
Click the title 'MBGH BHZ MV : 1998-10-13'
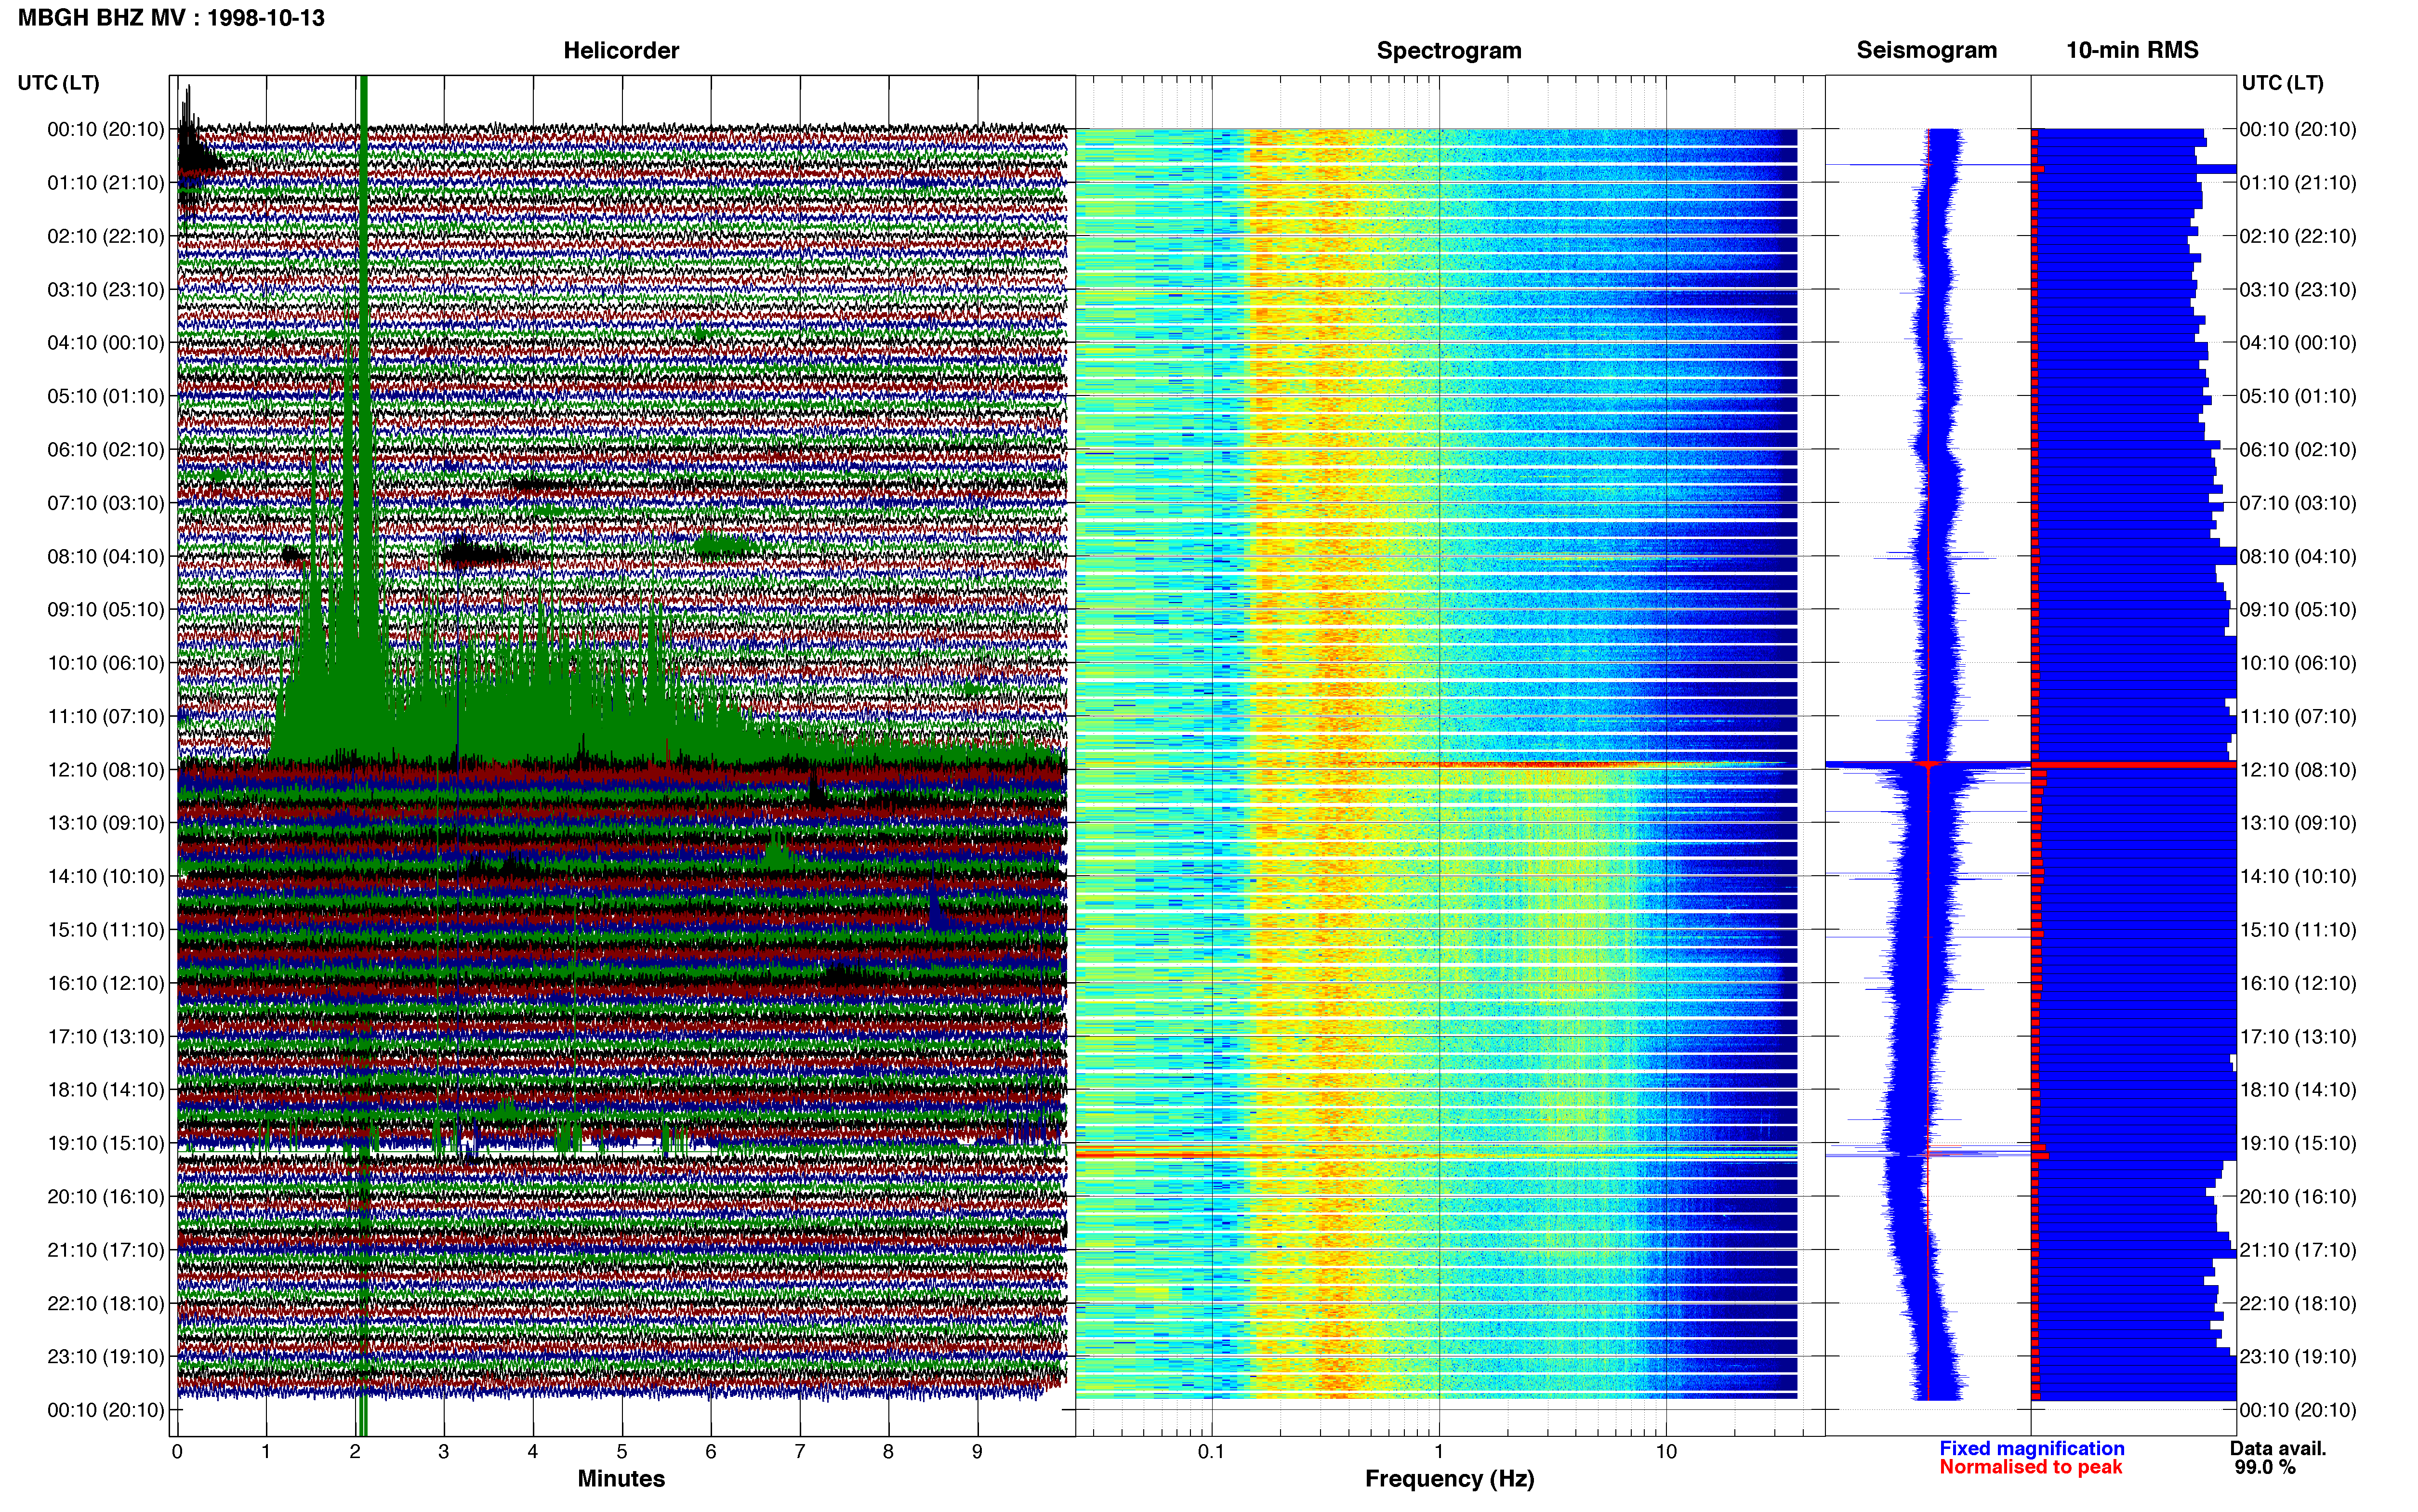point(171,18)
